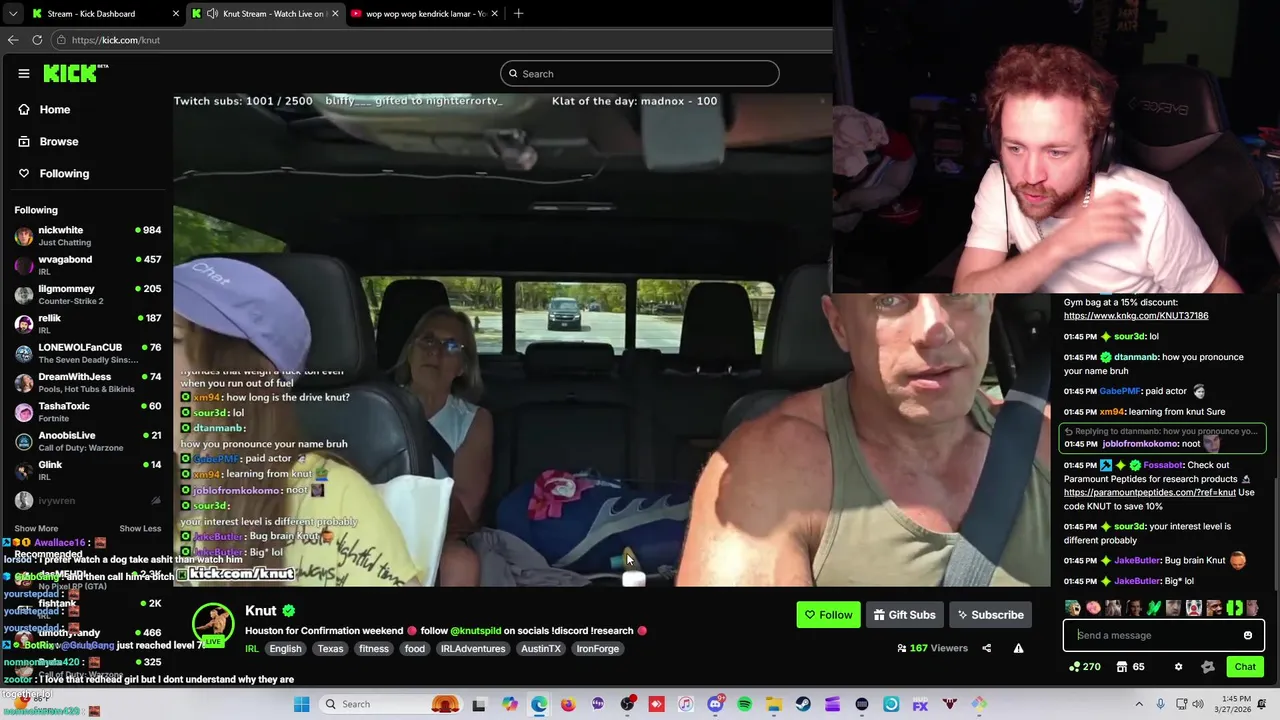The width and height of the screenshot is (1280, 720).
Task: Select the food tag
Action: (x=415, y=649)
